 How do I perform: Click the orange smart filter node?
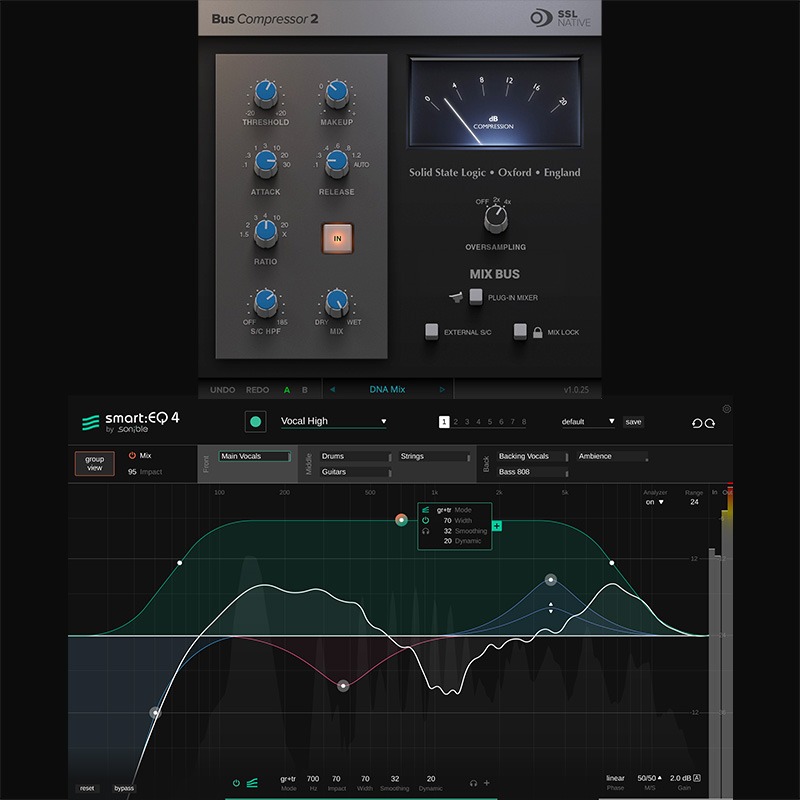tap(402, 520)
